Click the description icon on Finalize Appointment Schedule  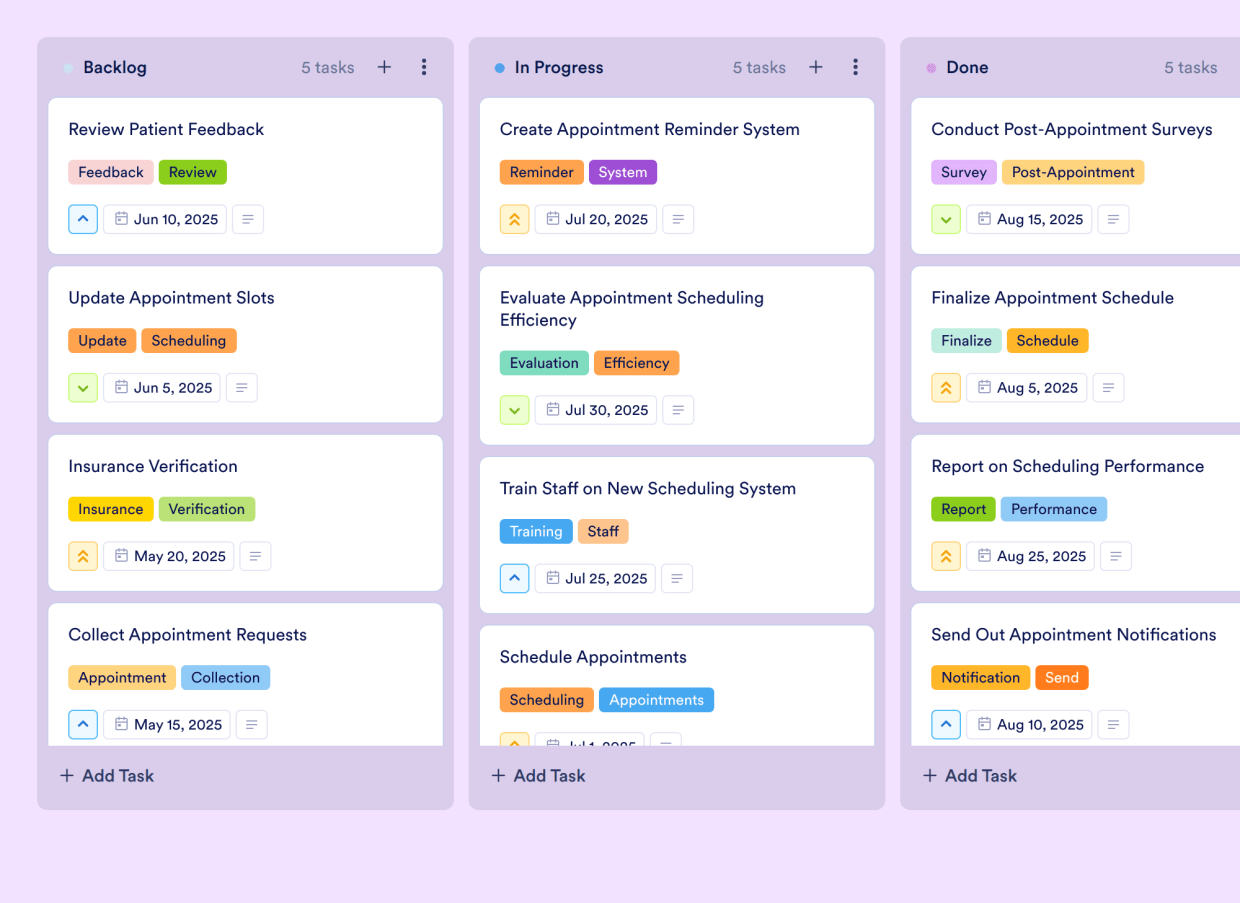pyautogui.click(x=1108, y=387)
